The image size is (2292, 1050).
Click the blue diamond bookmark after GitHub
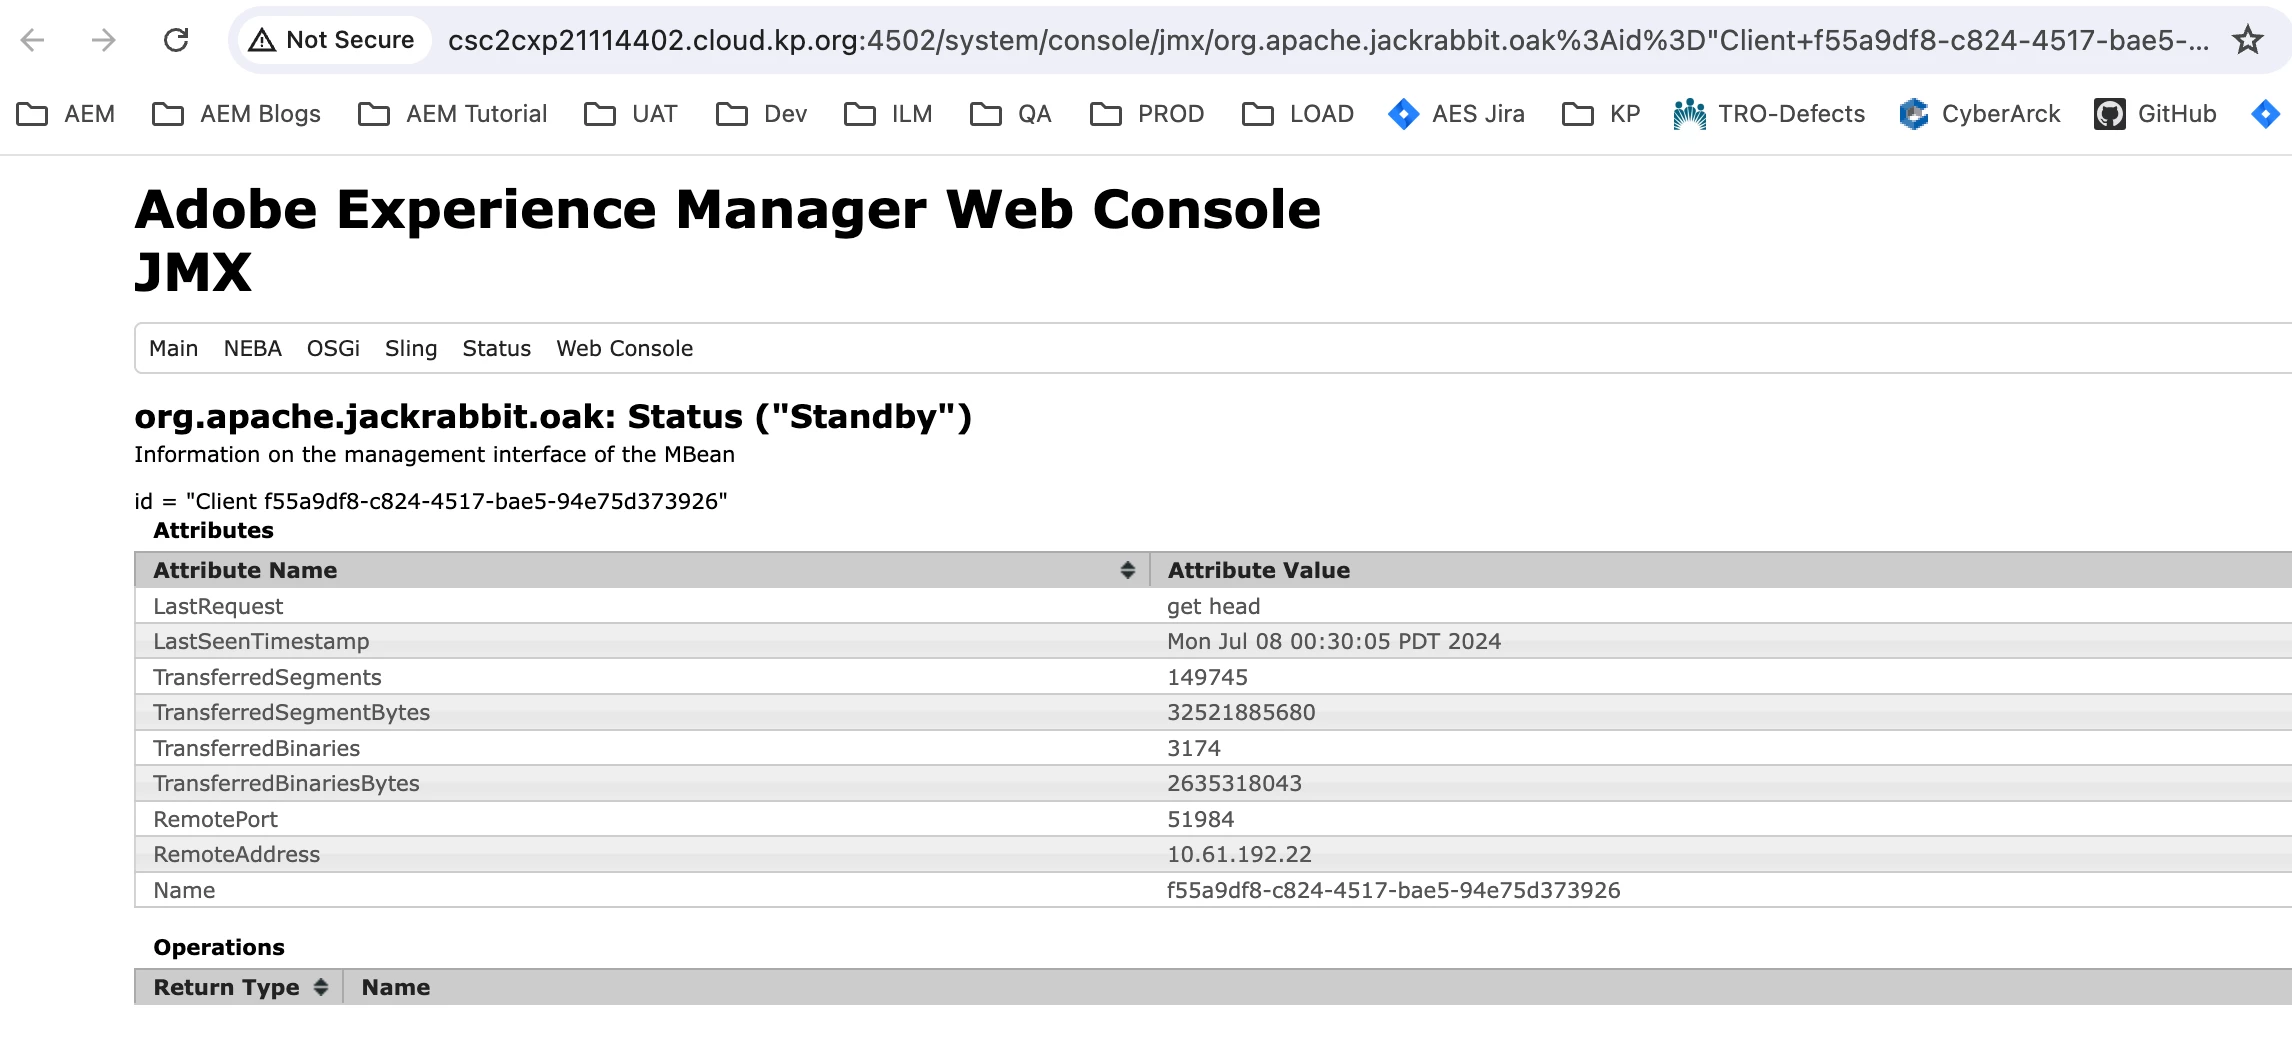click(x=2265, y=114)
